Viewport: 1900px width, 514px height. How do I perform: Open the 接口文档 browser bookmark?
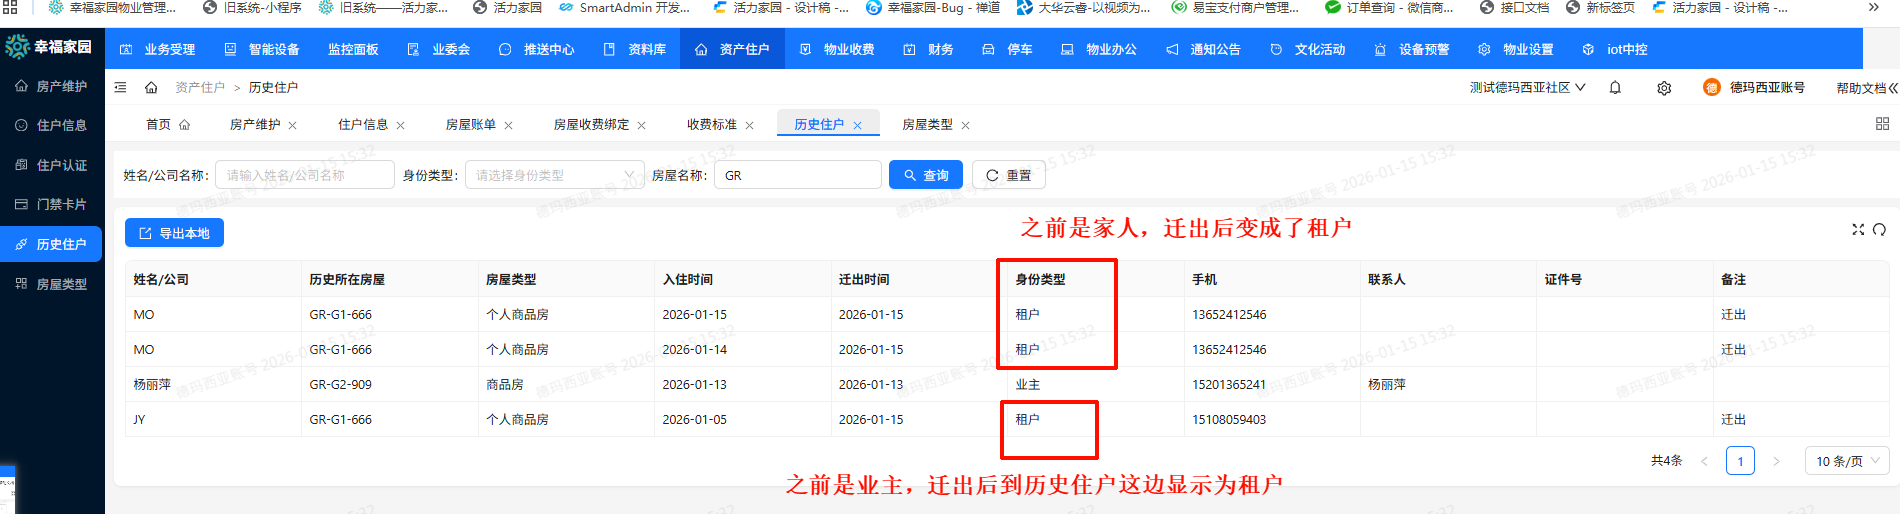click(1514, 7)
